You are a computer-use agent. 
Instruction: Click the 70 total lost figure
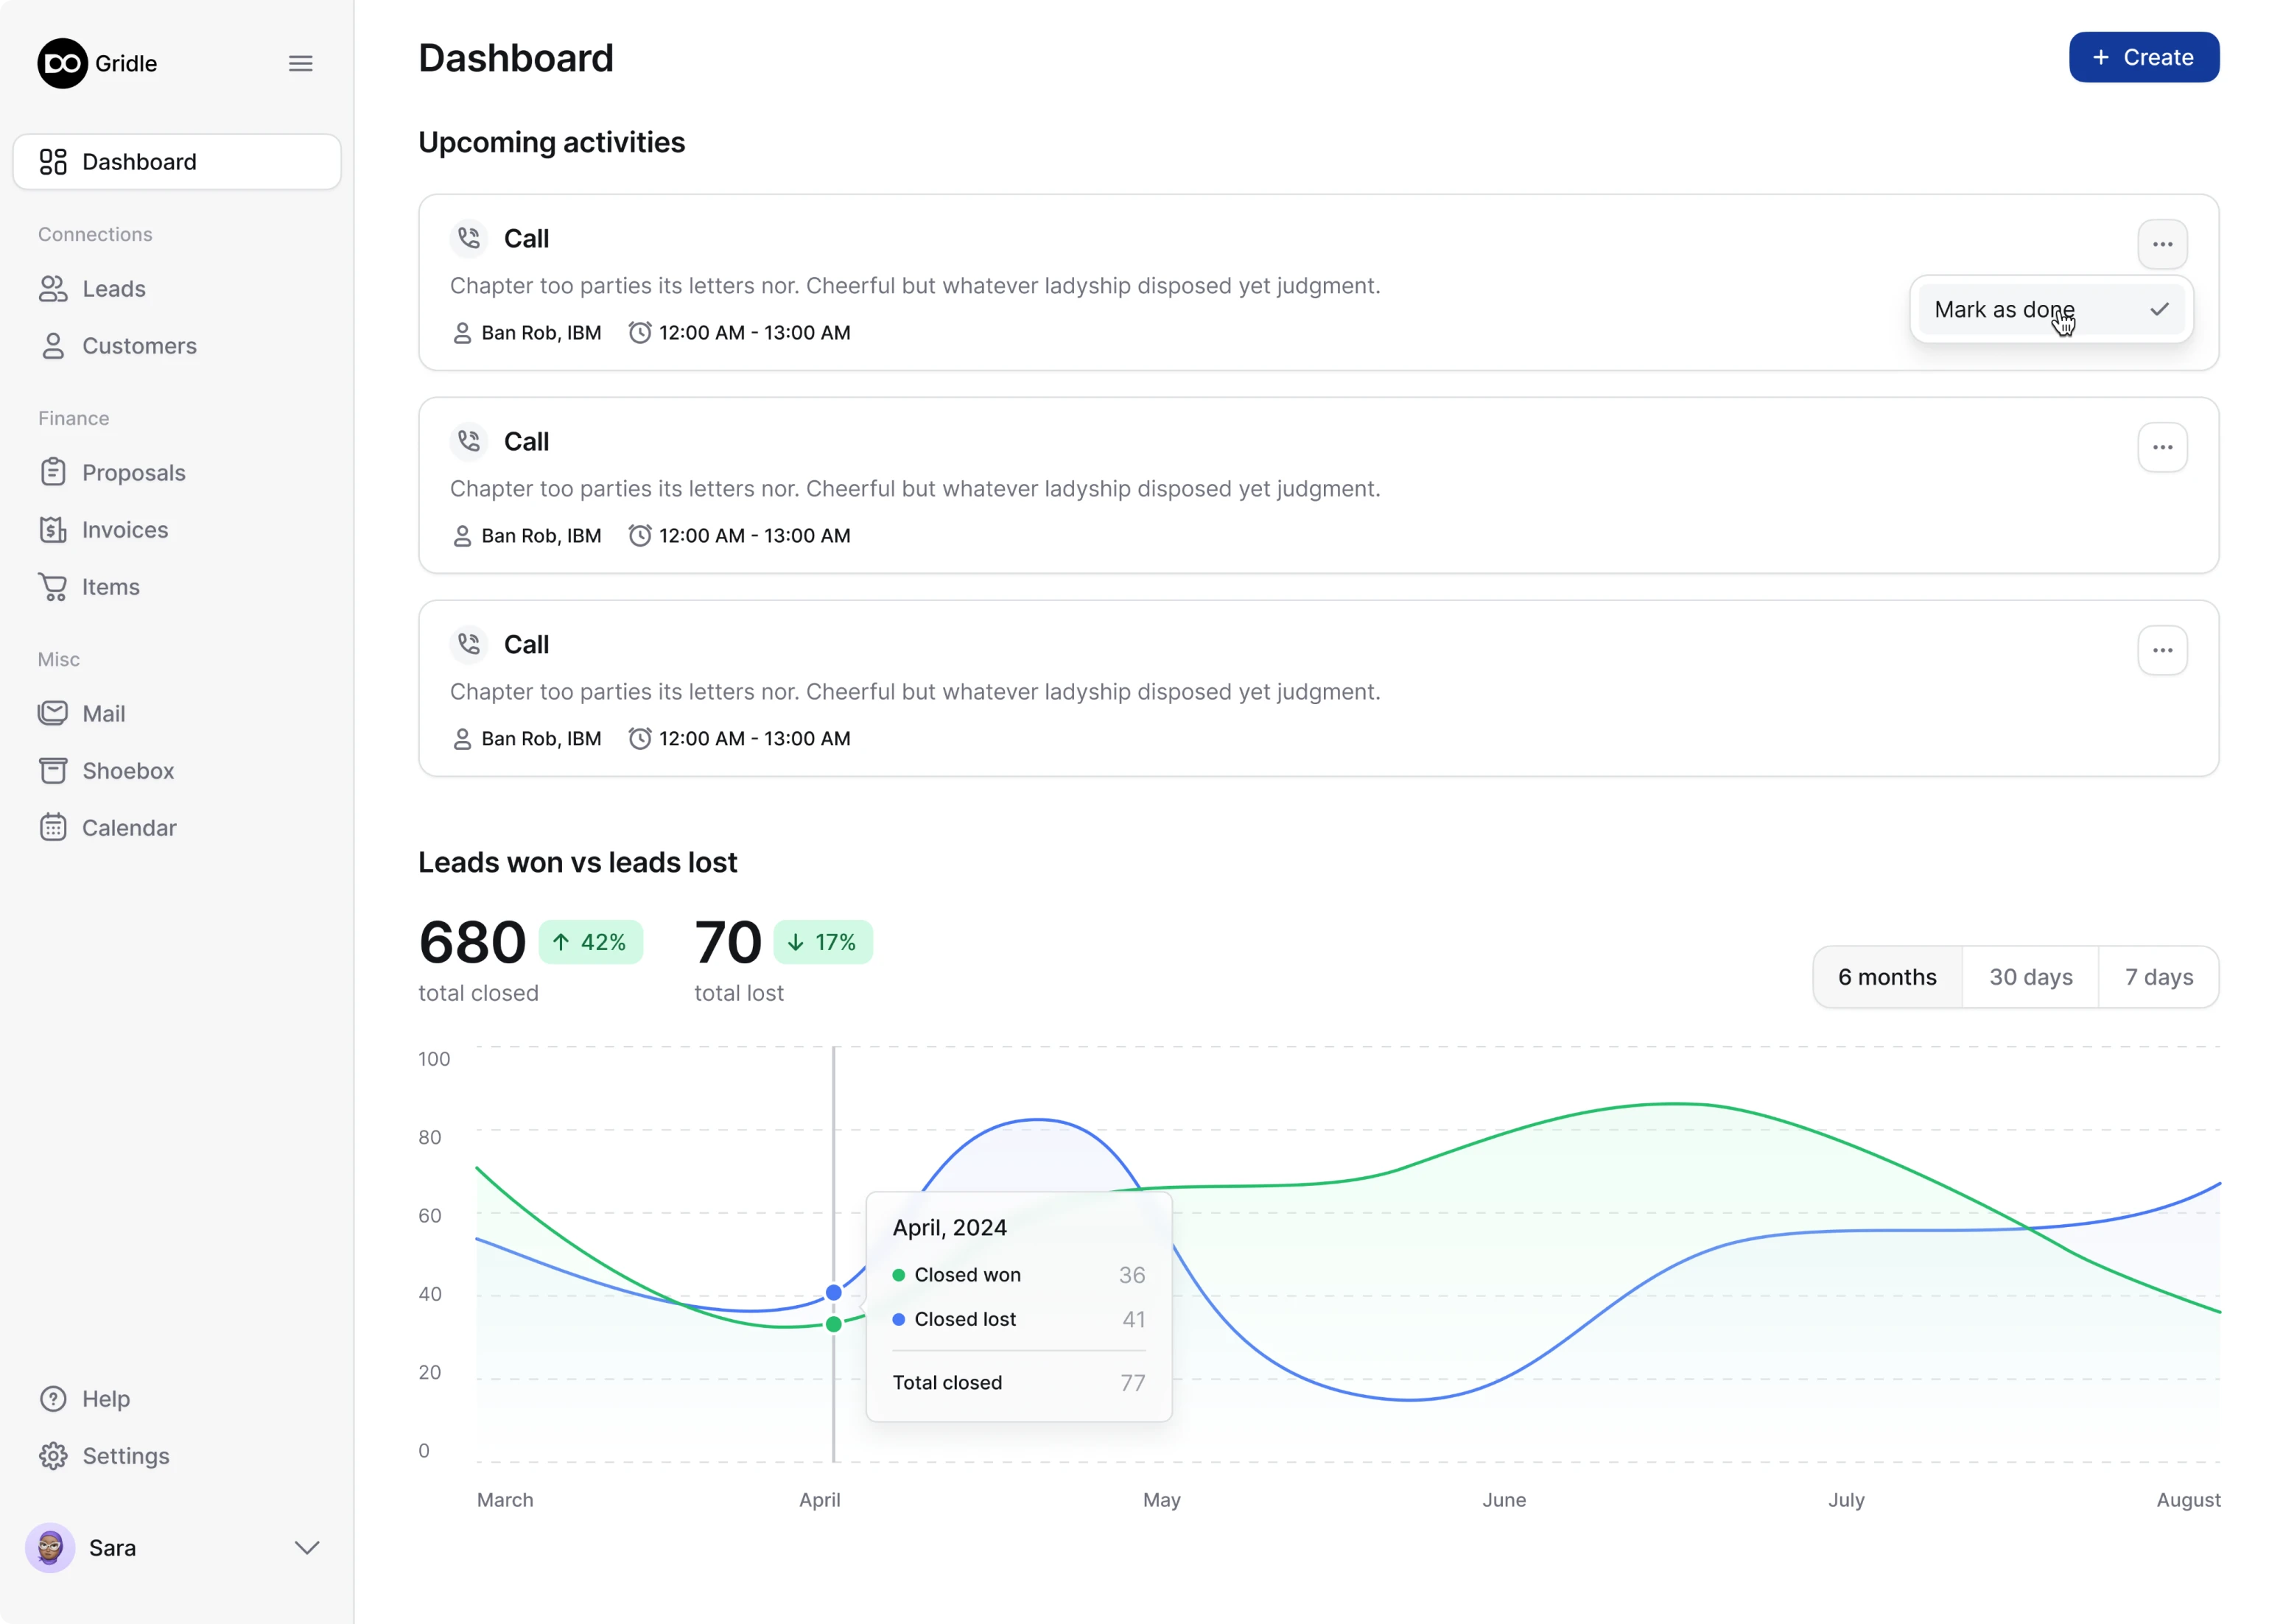[x=728, y=942]
